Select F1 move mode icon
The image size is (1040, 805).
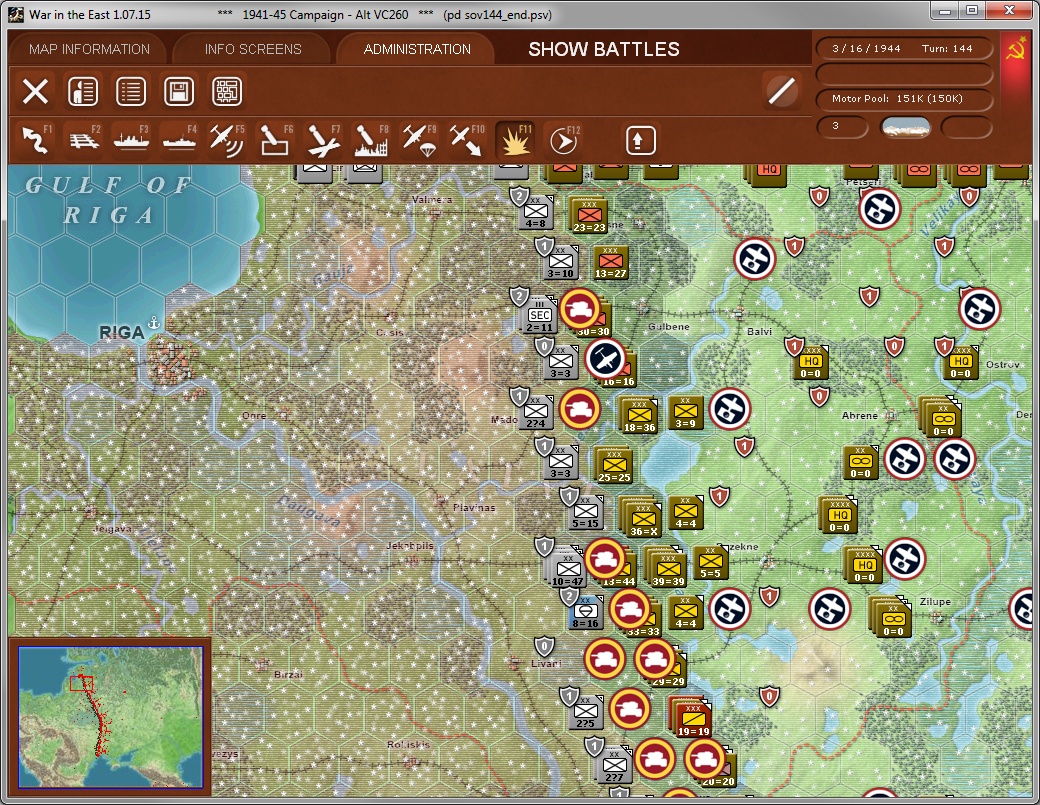[x=36, y=141]
